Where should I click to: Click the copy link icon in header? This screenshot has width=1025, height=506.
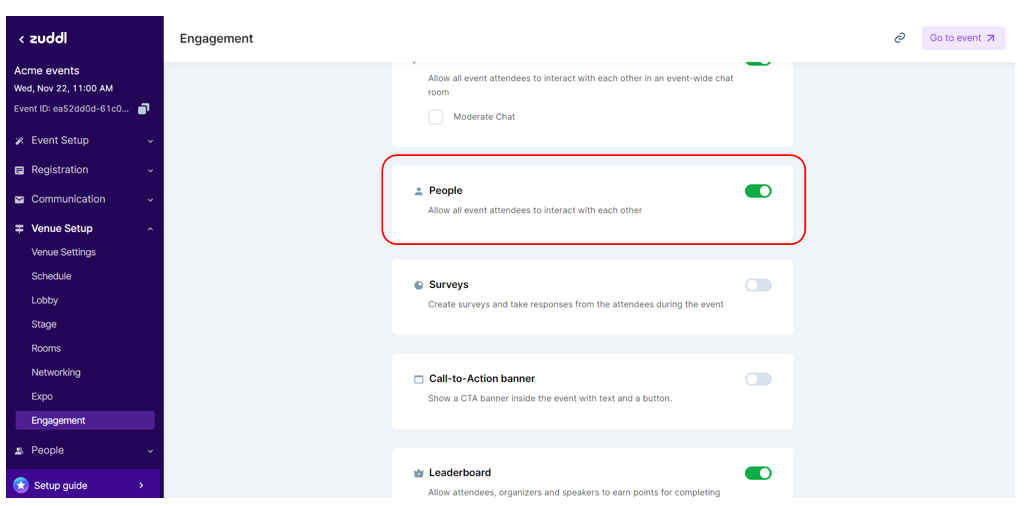point(900,38)
